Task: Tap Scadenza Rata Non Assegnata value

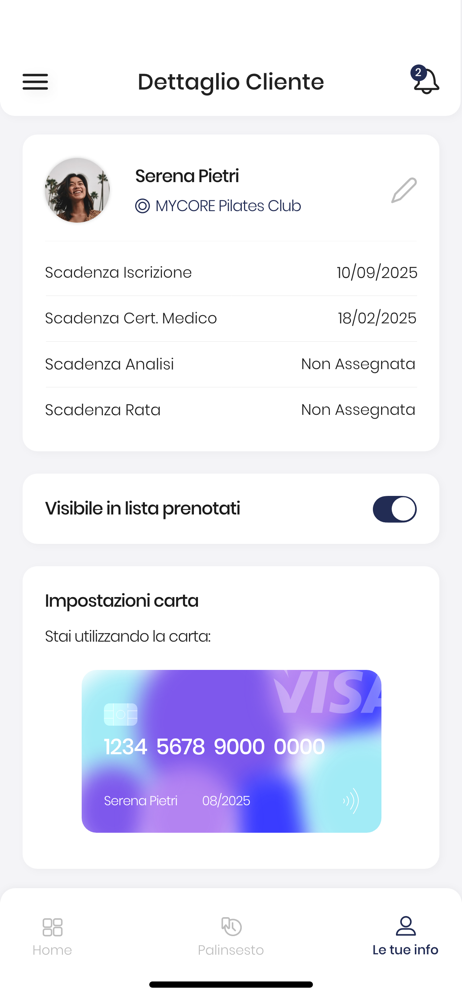Action: point(358,409)
